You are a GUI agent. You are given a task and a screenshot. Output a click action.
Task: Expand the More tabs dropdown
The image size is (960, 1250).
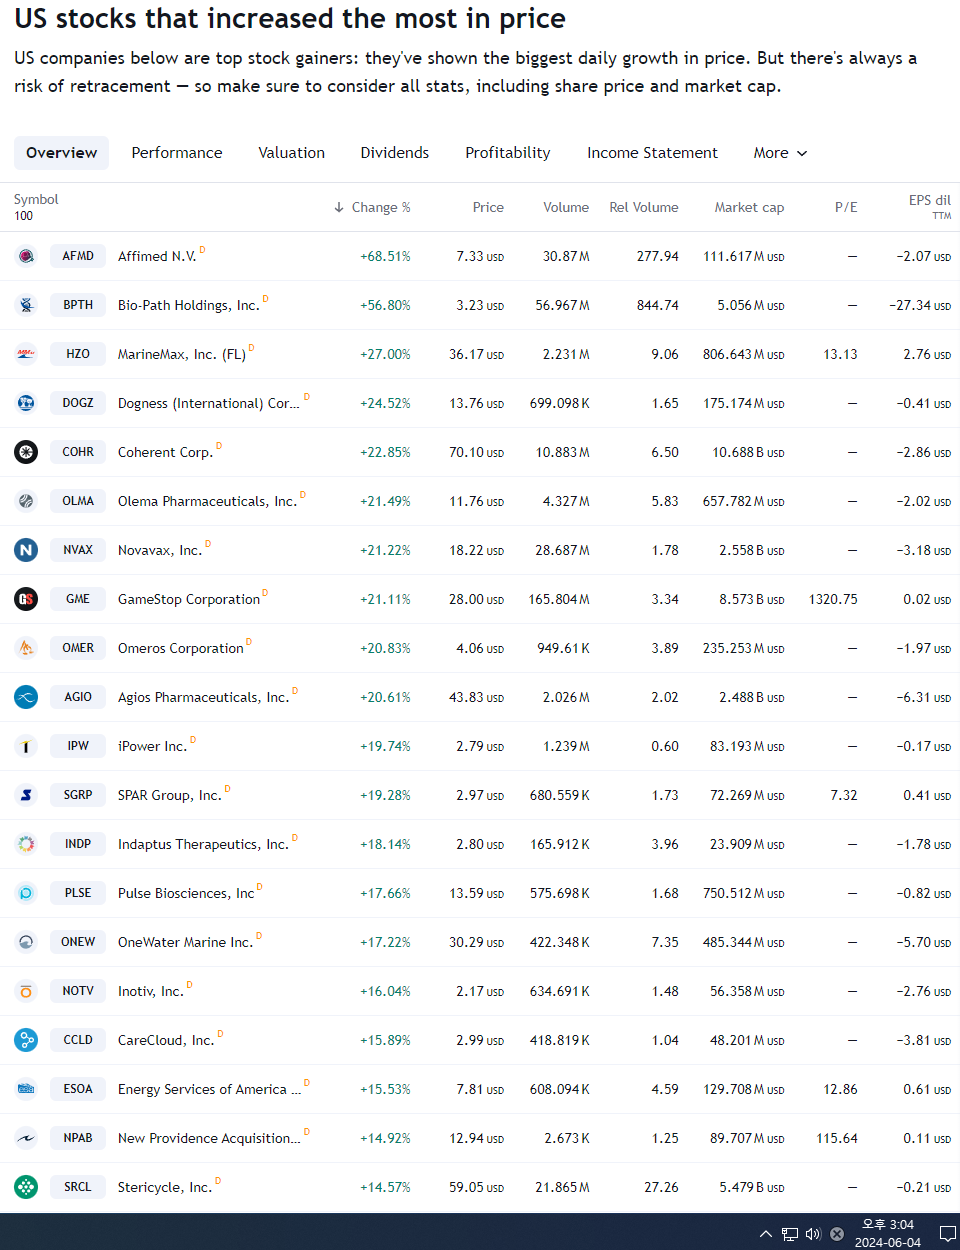click(x=780, y=153)
